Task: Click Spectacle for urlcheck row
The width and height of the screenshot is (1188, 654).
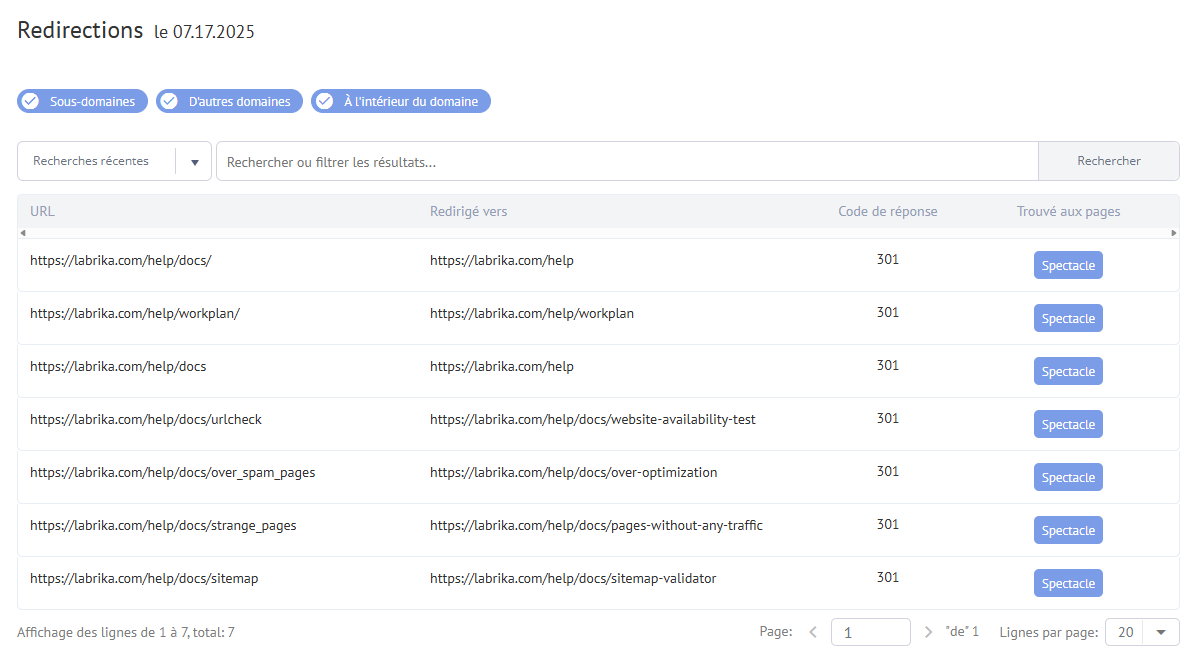Action: pyautogui.click(x=1068, y=424)
